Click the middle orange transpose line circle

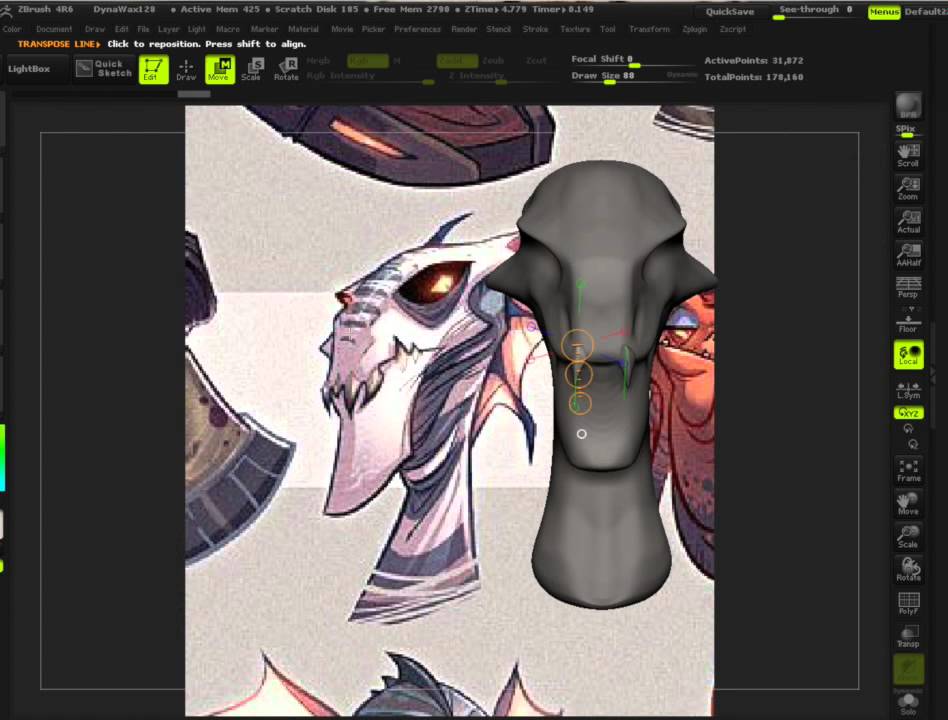coord(578,375)
